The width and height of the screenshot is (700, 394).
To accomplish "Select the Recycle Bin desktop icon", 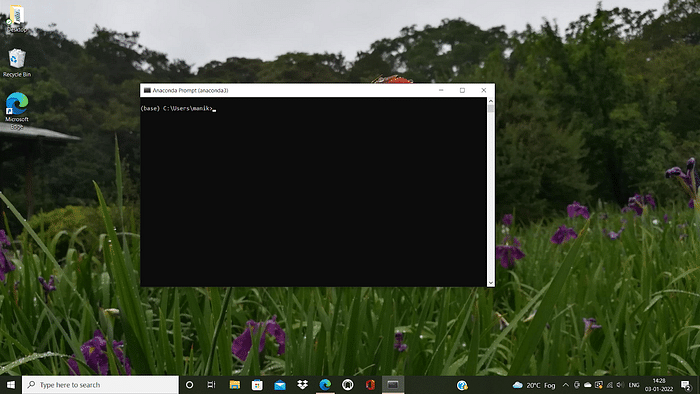I will tap(17, 63).
